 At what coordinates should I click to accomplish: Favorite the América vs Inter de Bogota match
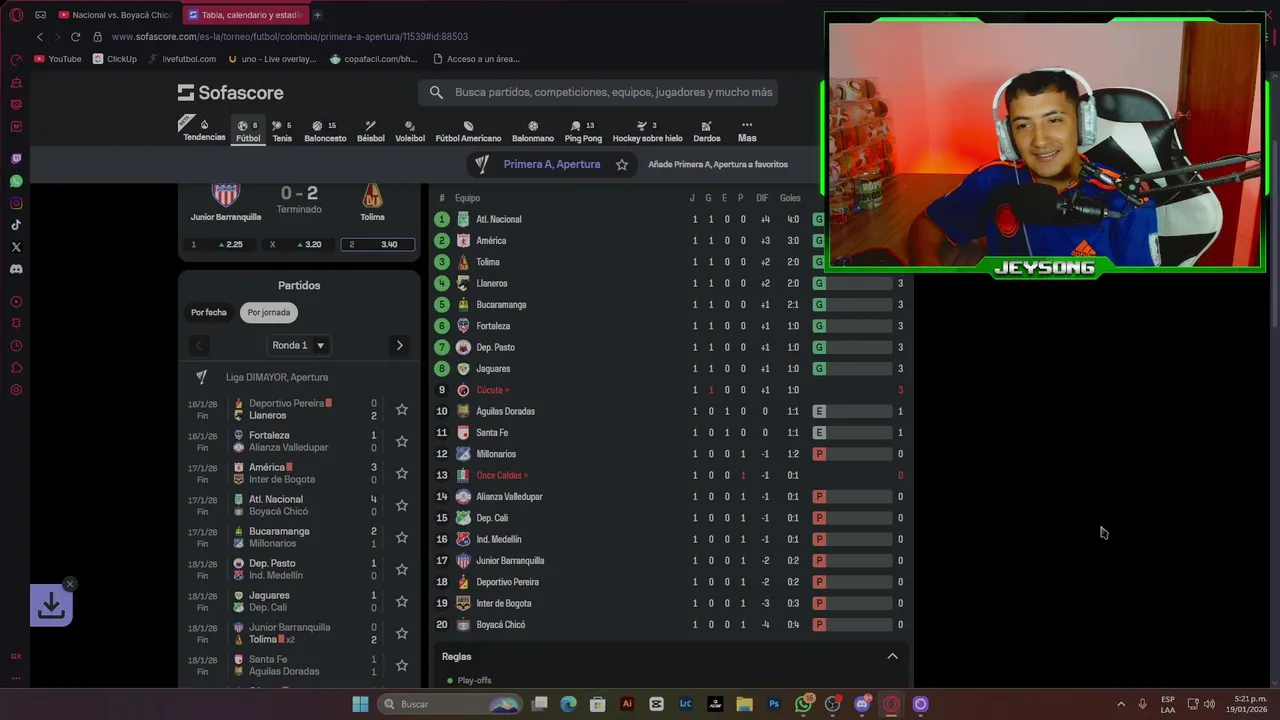[x=401, y=473]
